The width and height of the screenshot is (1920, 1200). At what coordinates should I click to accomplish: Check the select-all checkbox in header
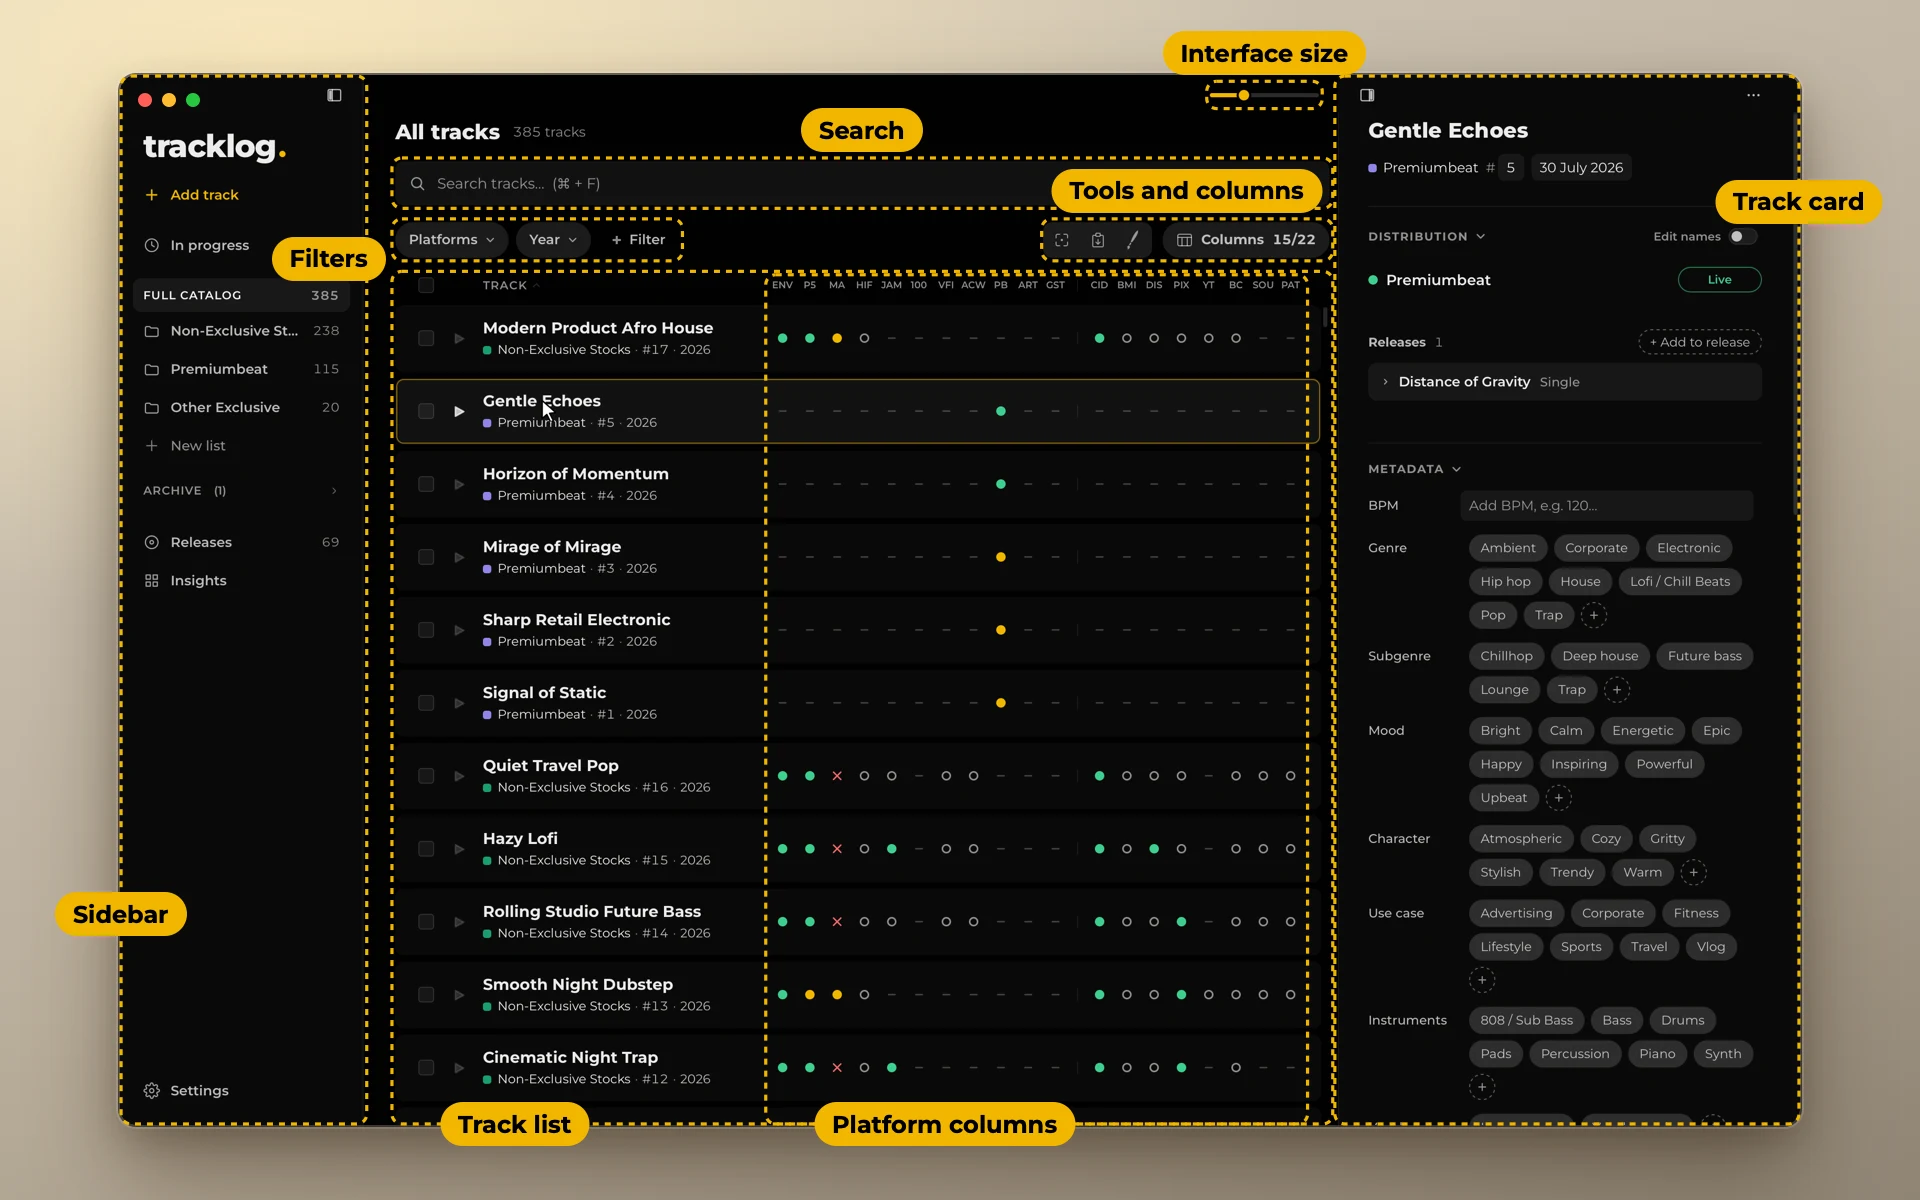(x=426, y=285)
